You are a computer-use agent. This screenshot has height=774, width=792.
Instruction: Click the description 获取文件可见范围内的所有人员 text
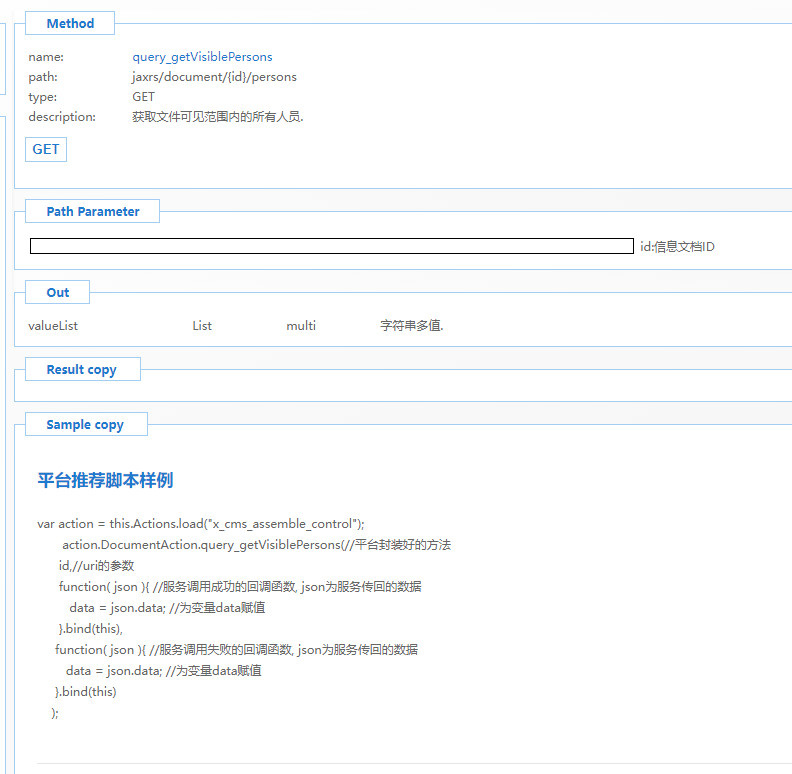[218, 117]
